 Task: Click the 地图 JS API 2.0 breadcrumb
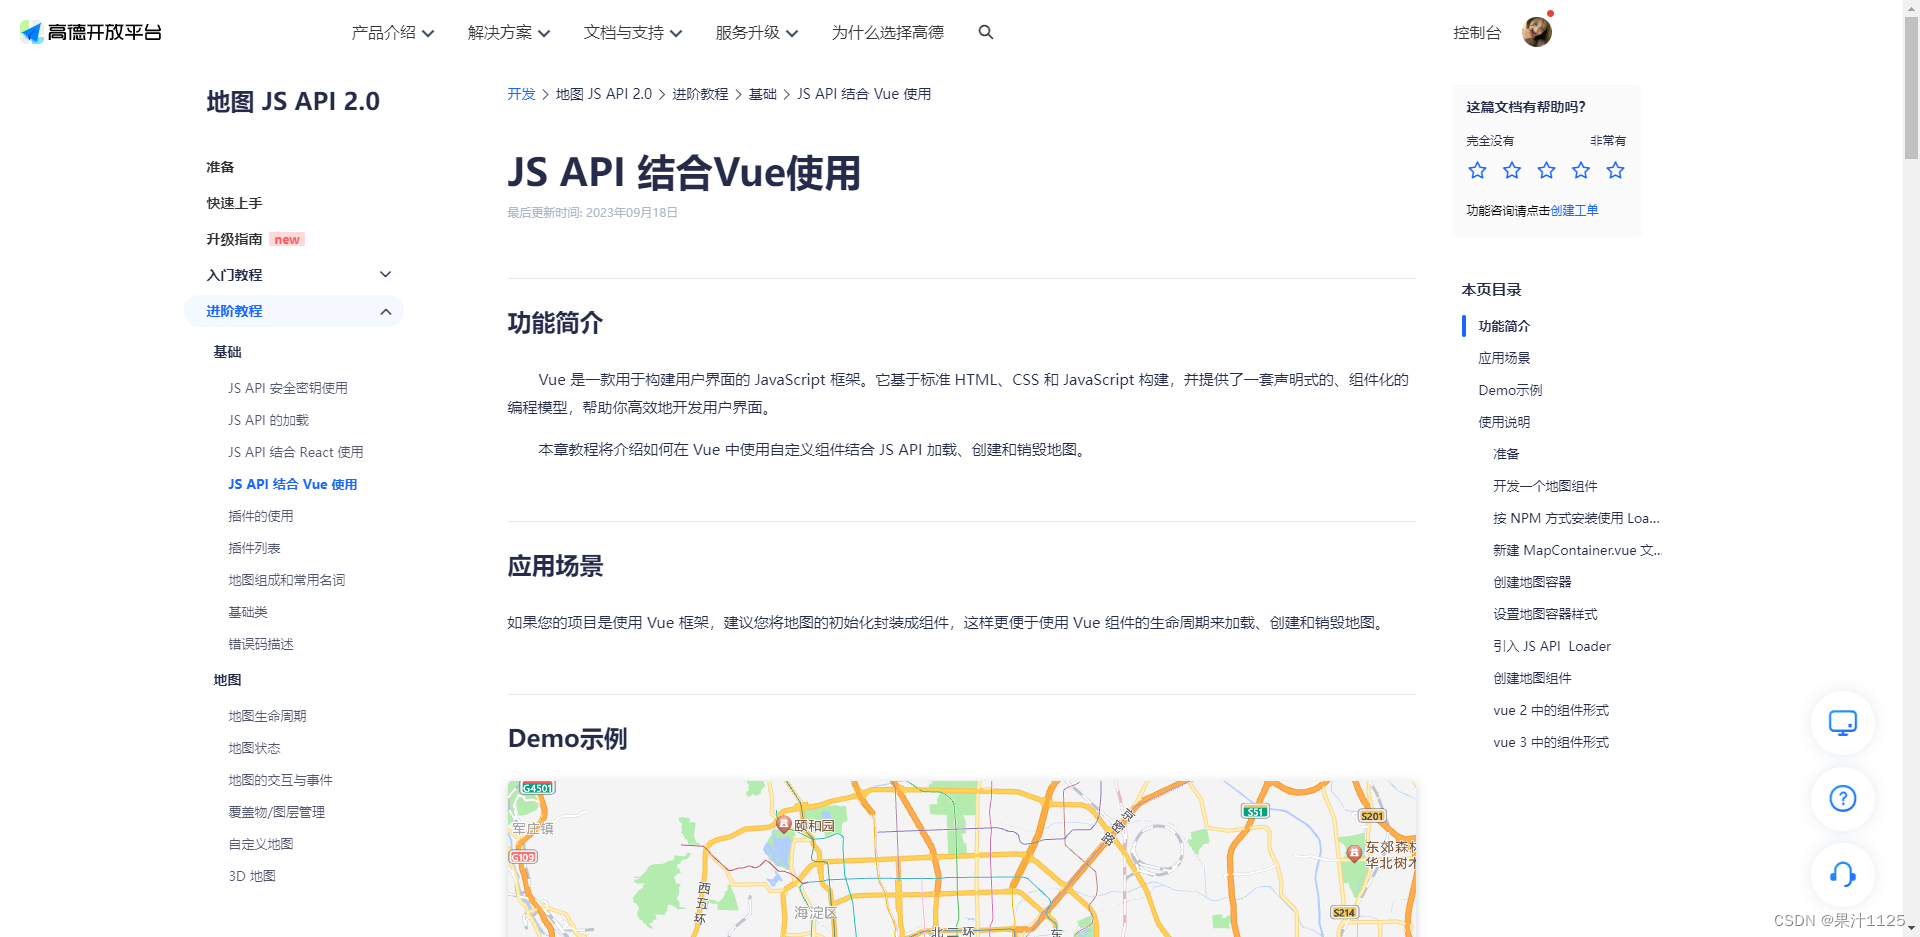click(604, 94)
